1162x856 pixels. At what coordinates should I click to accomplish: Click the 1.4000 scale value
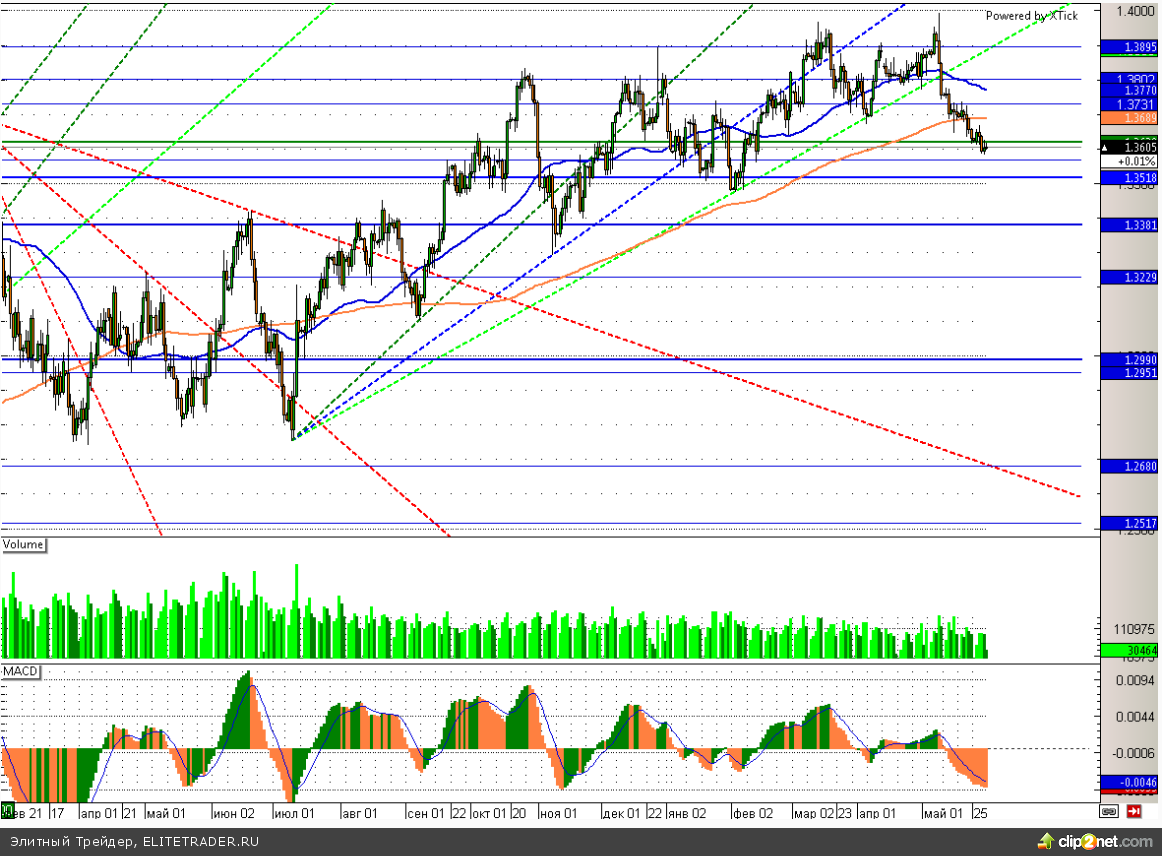[1135, 10]
